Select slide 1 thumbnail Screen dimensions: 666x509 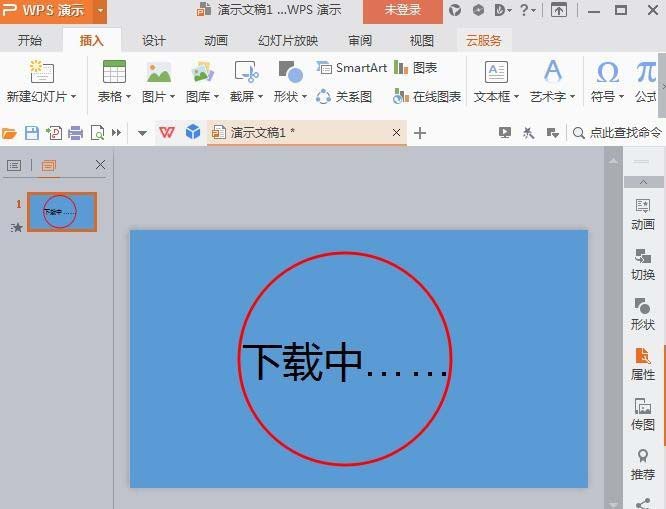62,212
